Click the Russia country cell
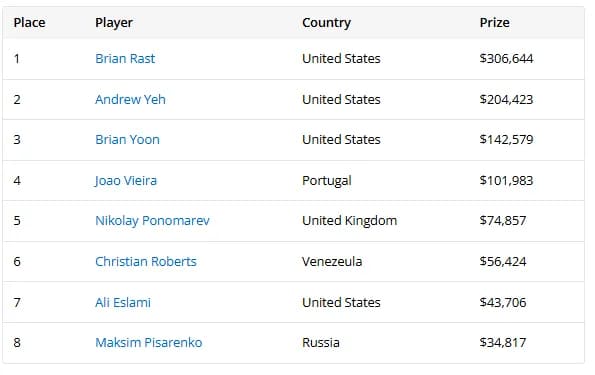Screen dimensions: 595x375 (x=321, y=343)
